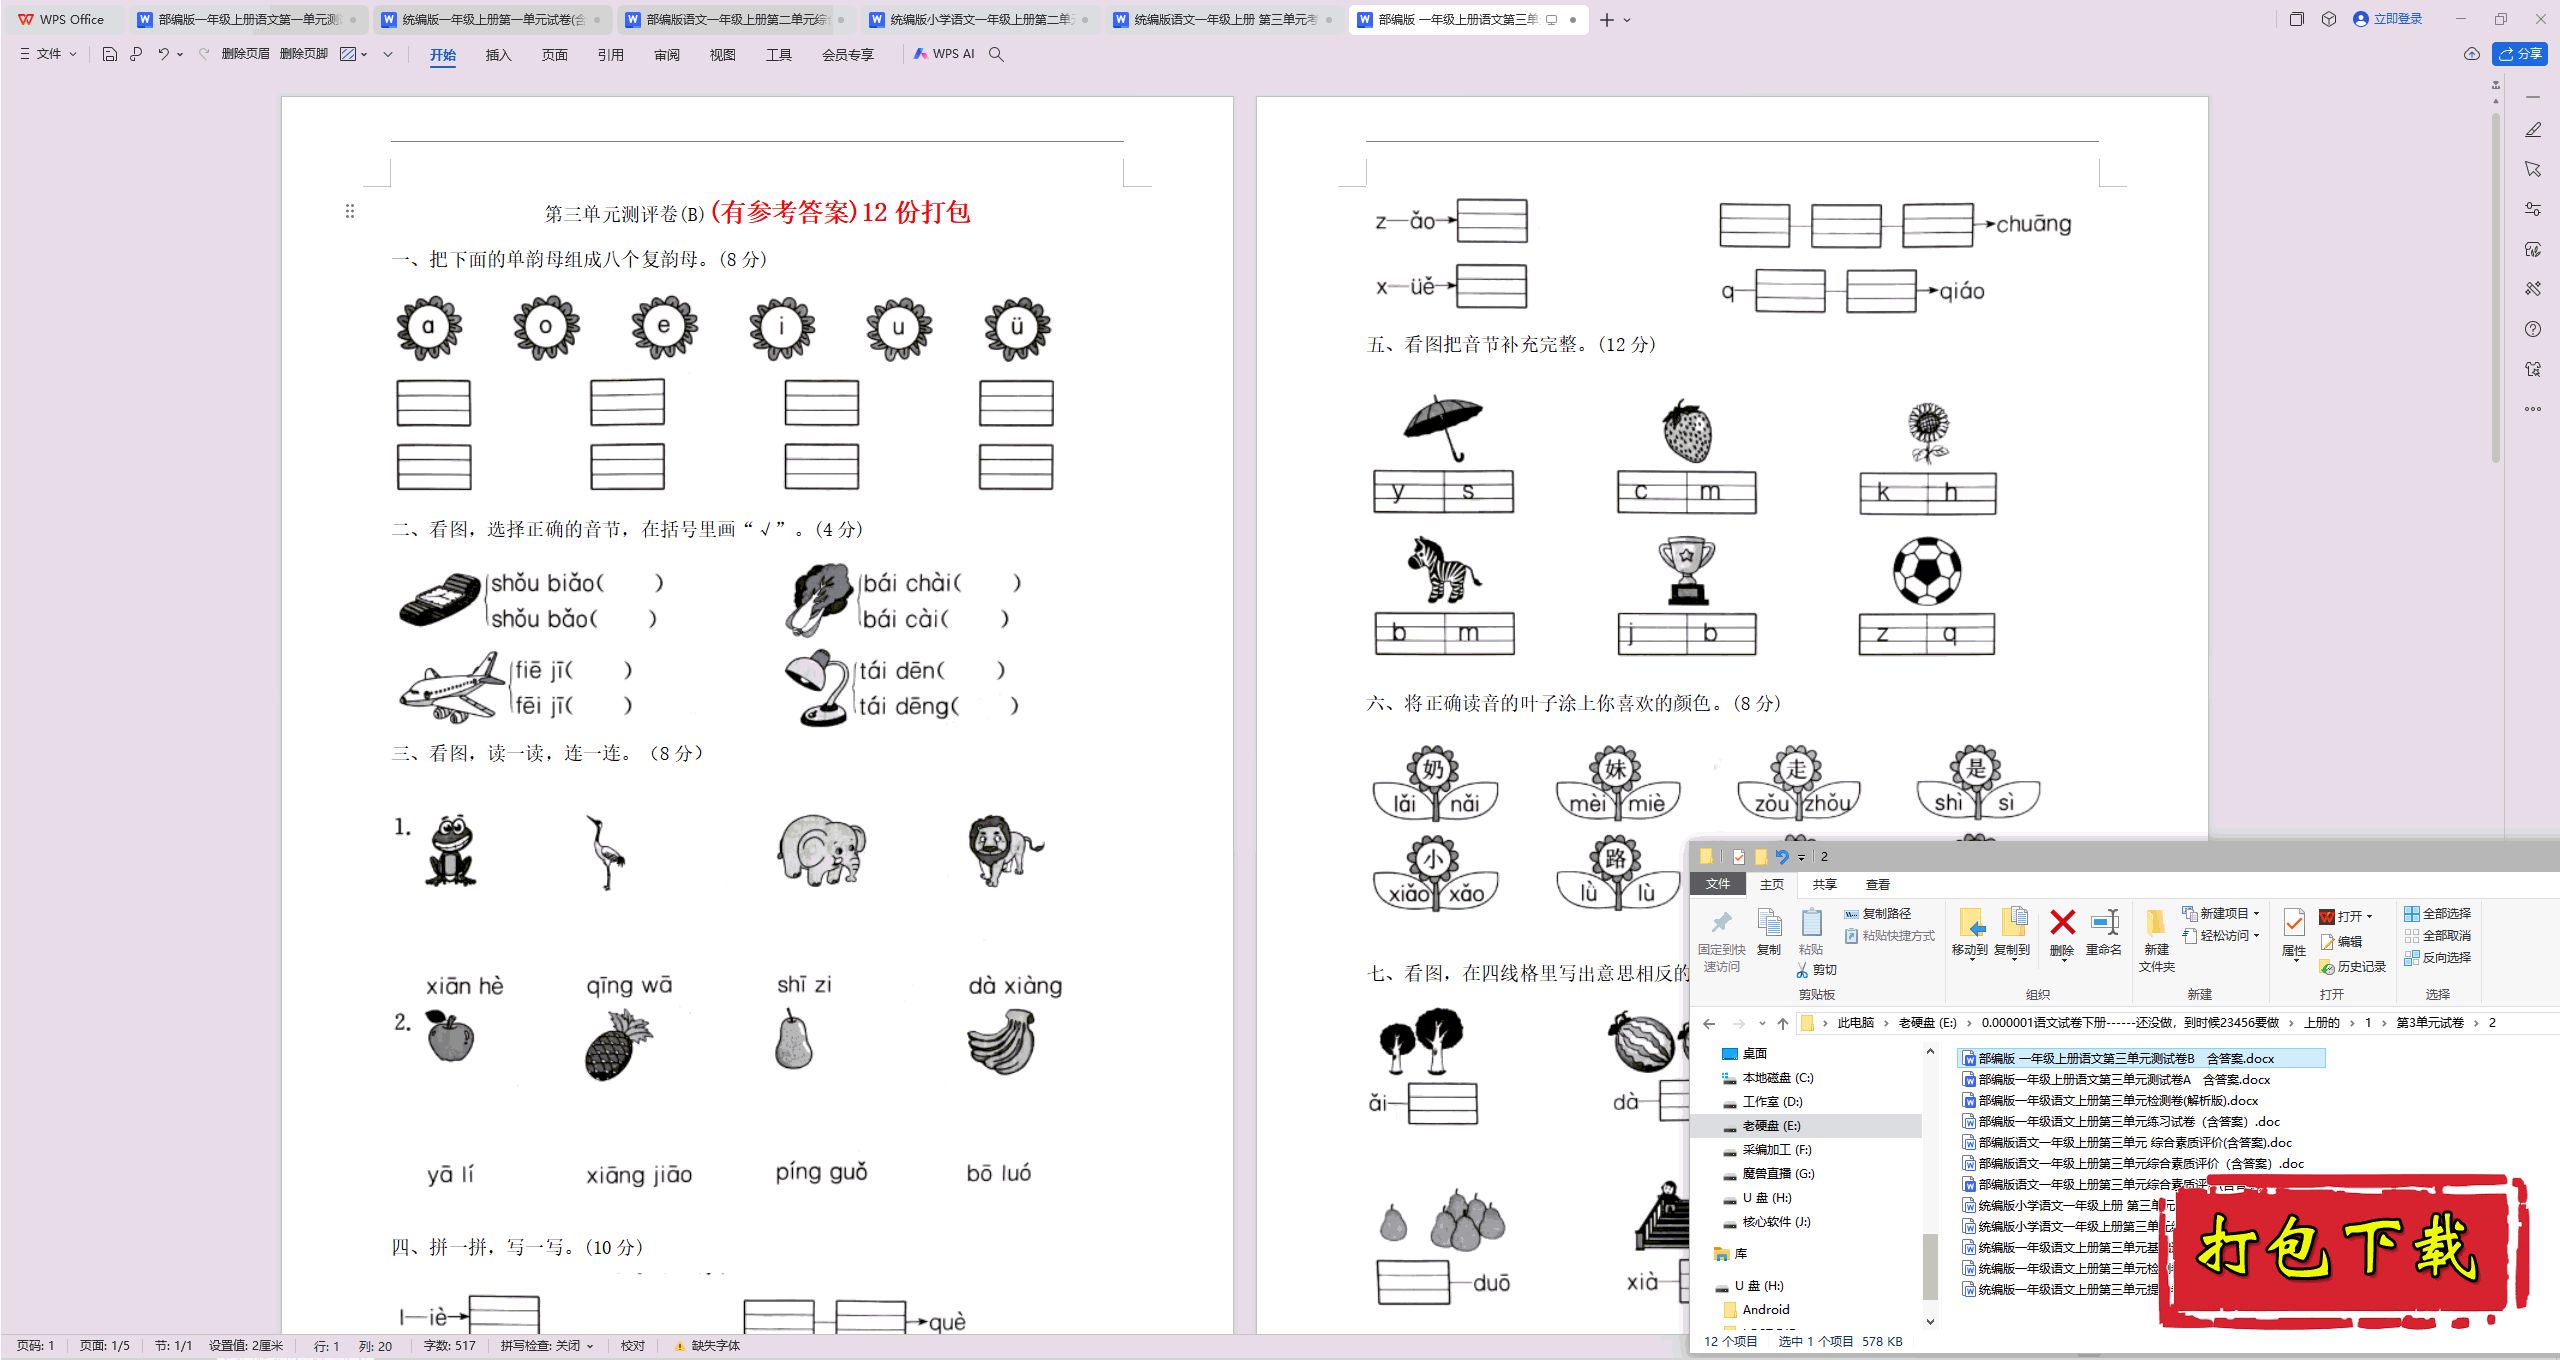Image resolution: width=2560 pixels, height=1360 pixels.
Task: Select the cursor selection tool in right sidebar
Action: pyautogui.click(x=2533, y=170)
